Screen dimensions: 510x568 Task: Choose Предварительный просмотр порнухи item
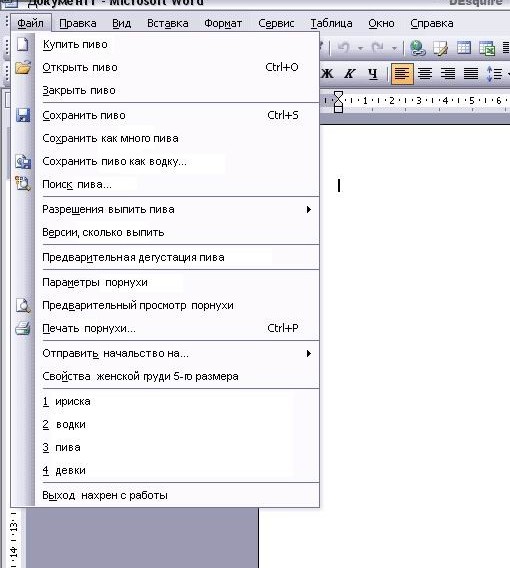(x=177, y=305)
